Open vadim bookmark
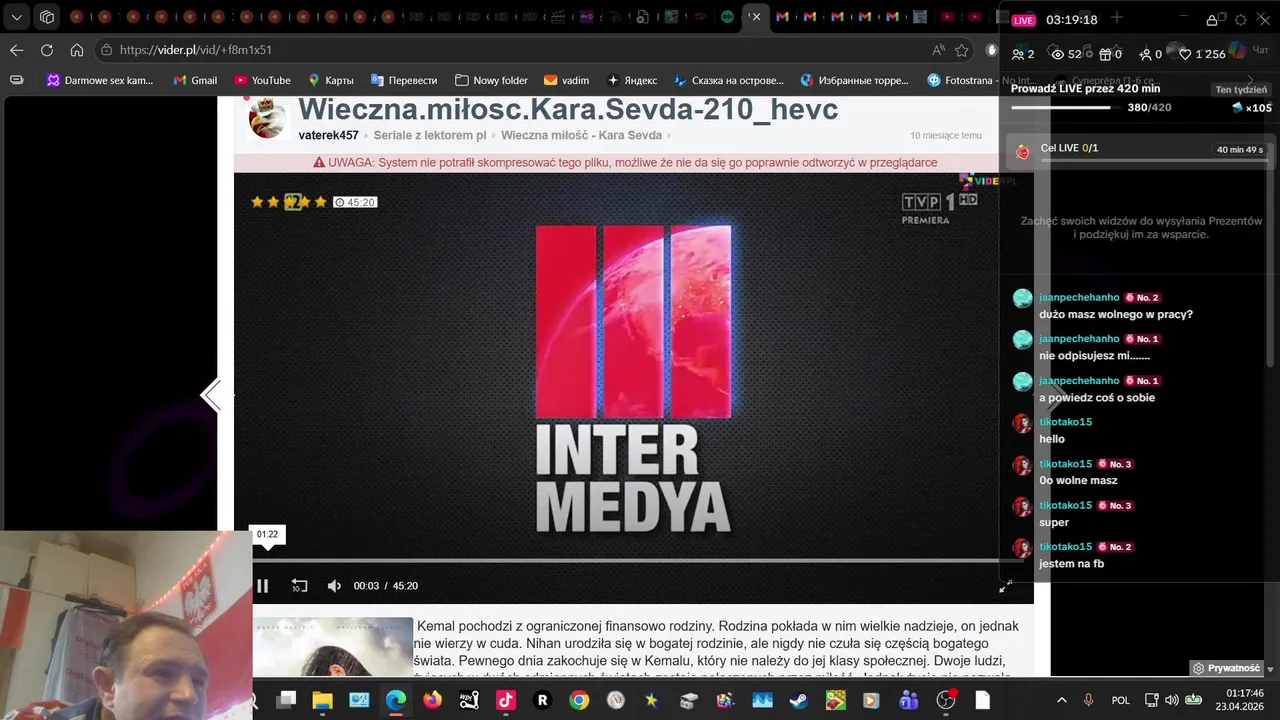 coord(566,80)
